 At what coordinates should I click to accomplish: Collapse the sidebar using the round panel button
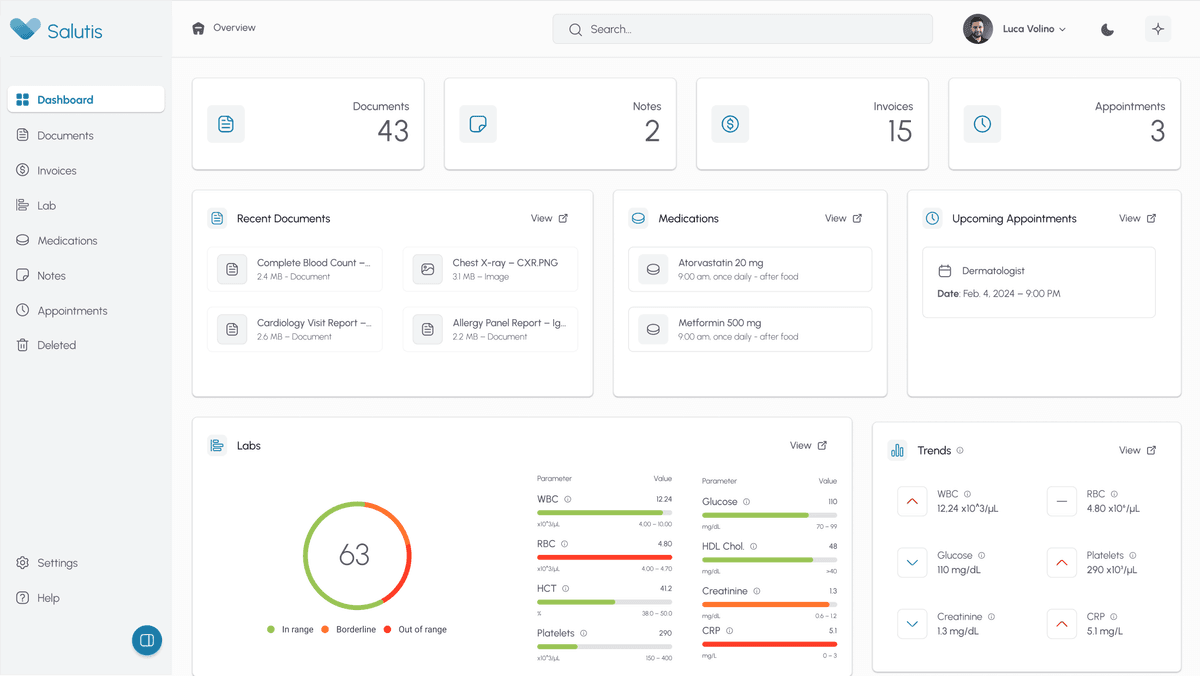[x=147, y=640]
